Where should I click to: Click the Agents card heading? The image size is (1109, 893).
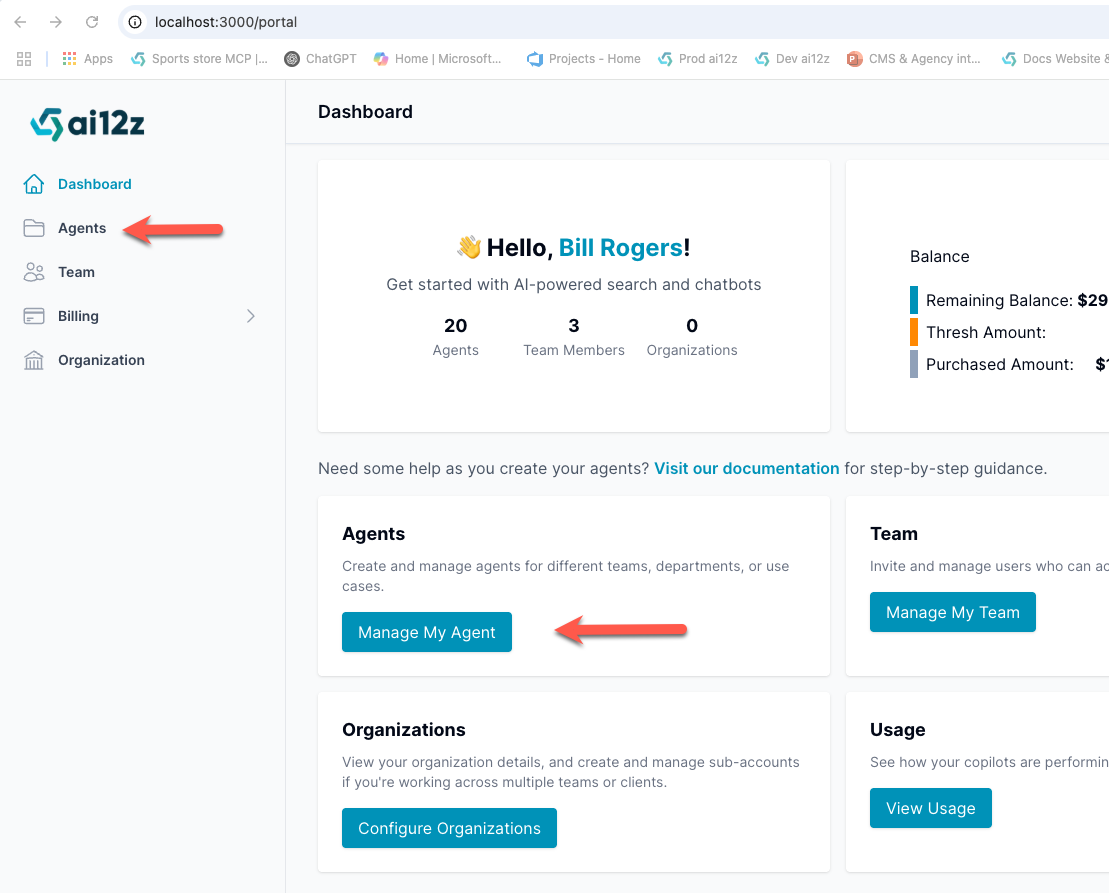[x=373, y=534]
